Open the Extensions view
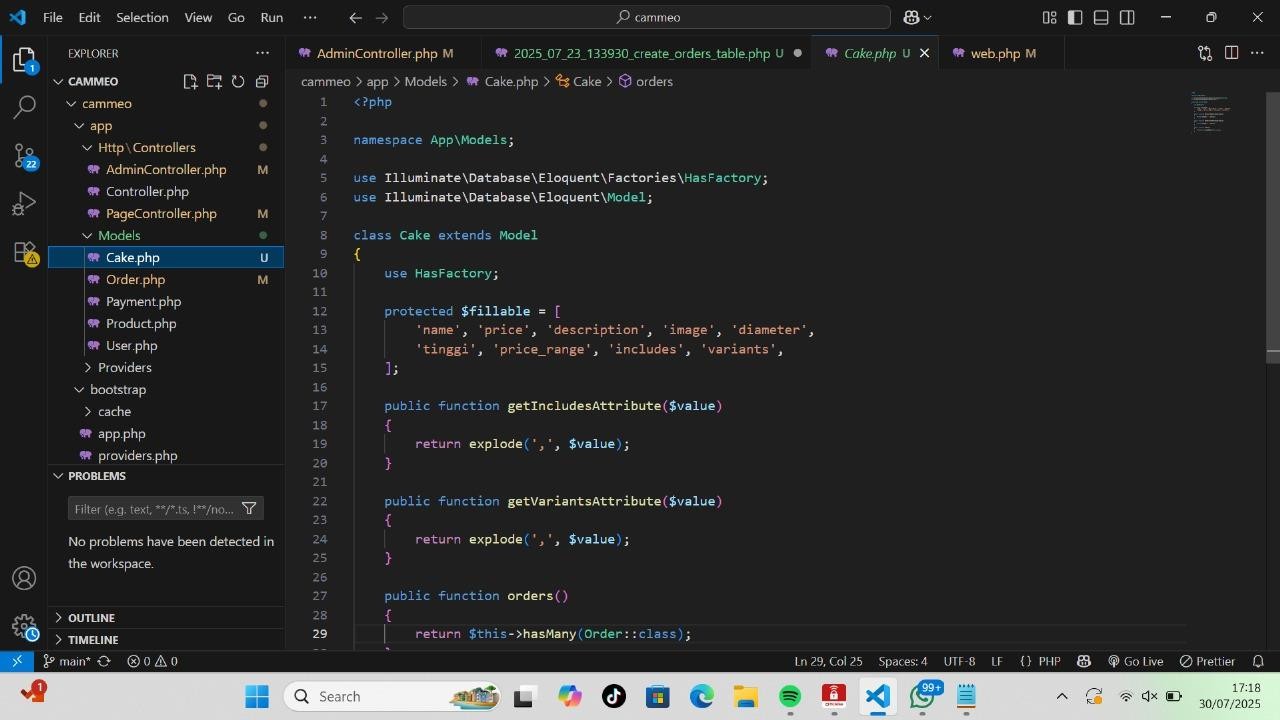Image resolution: width=1280 pixels, height=720 pixels. tap(24, 252)
